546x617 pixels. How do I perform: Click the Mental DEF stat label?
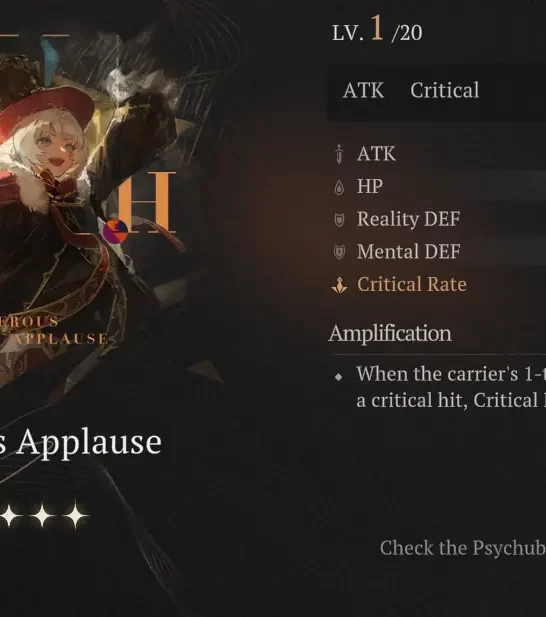click(408, 251)
